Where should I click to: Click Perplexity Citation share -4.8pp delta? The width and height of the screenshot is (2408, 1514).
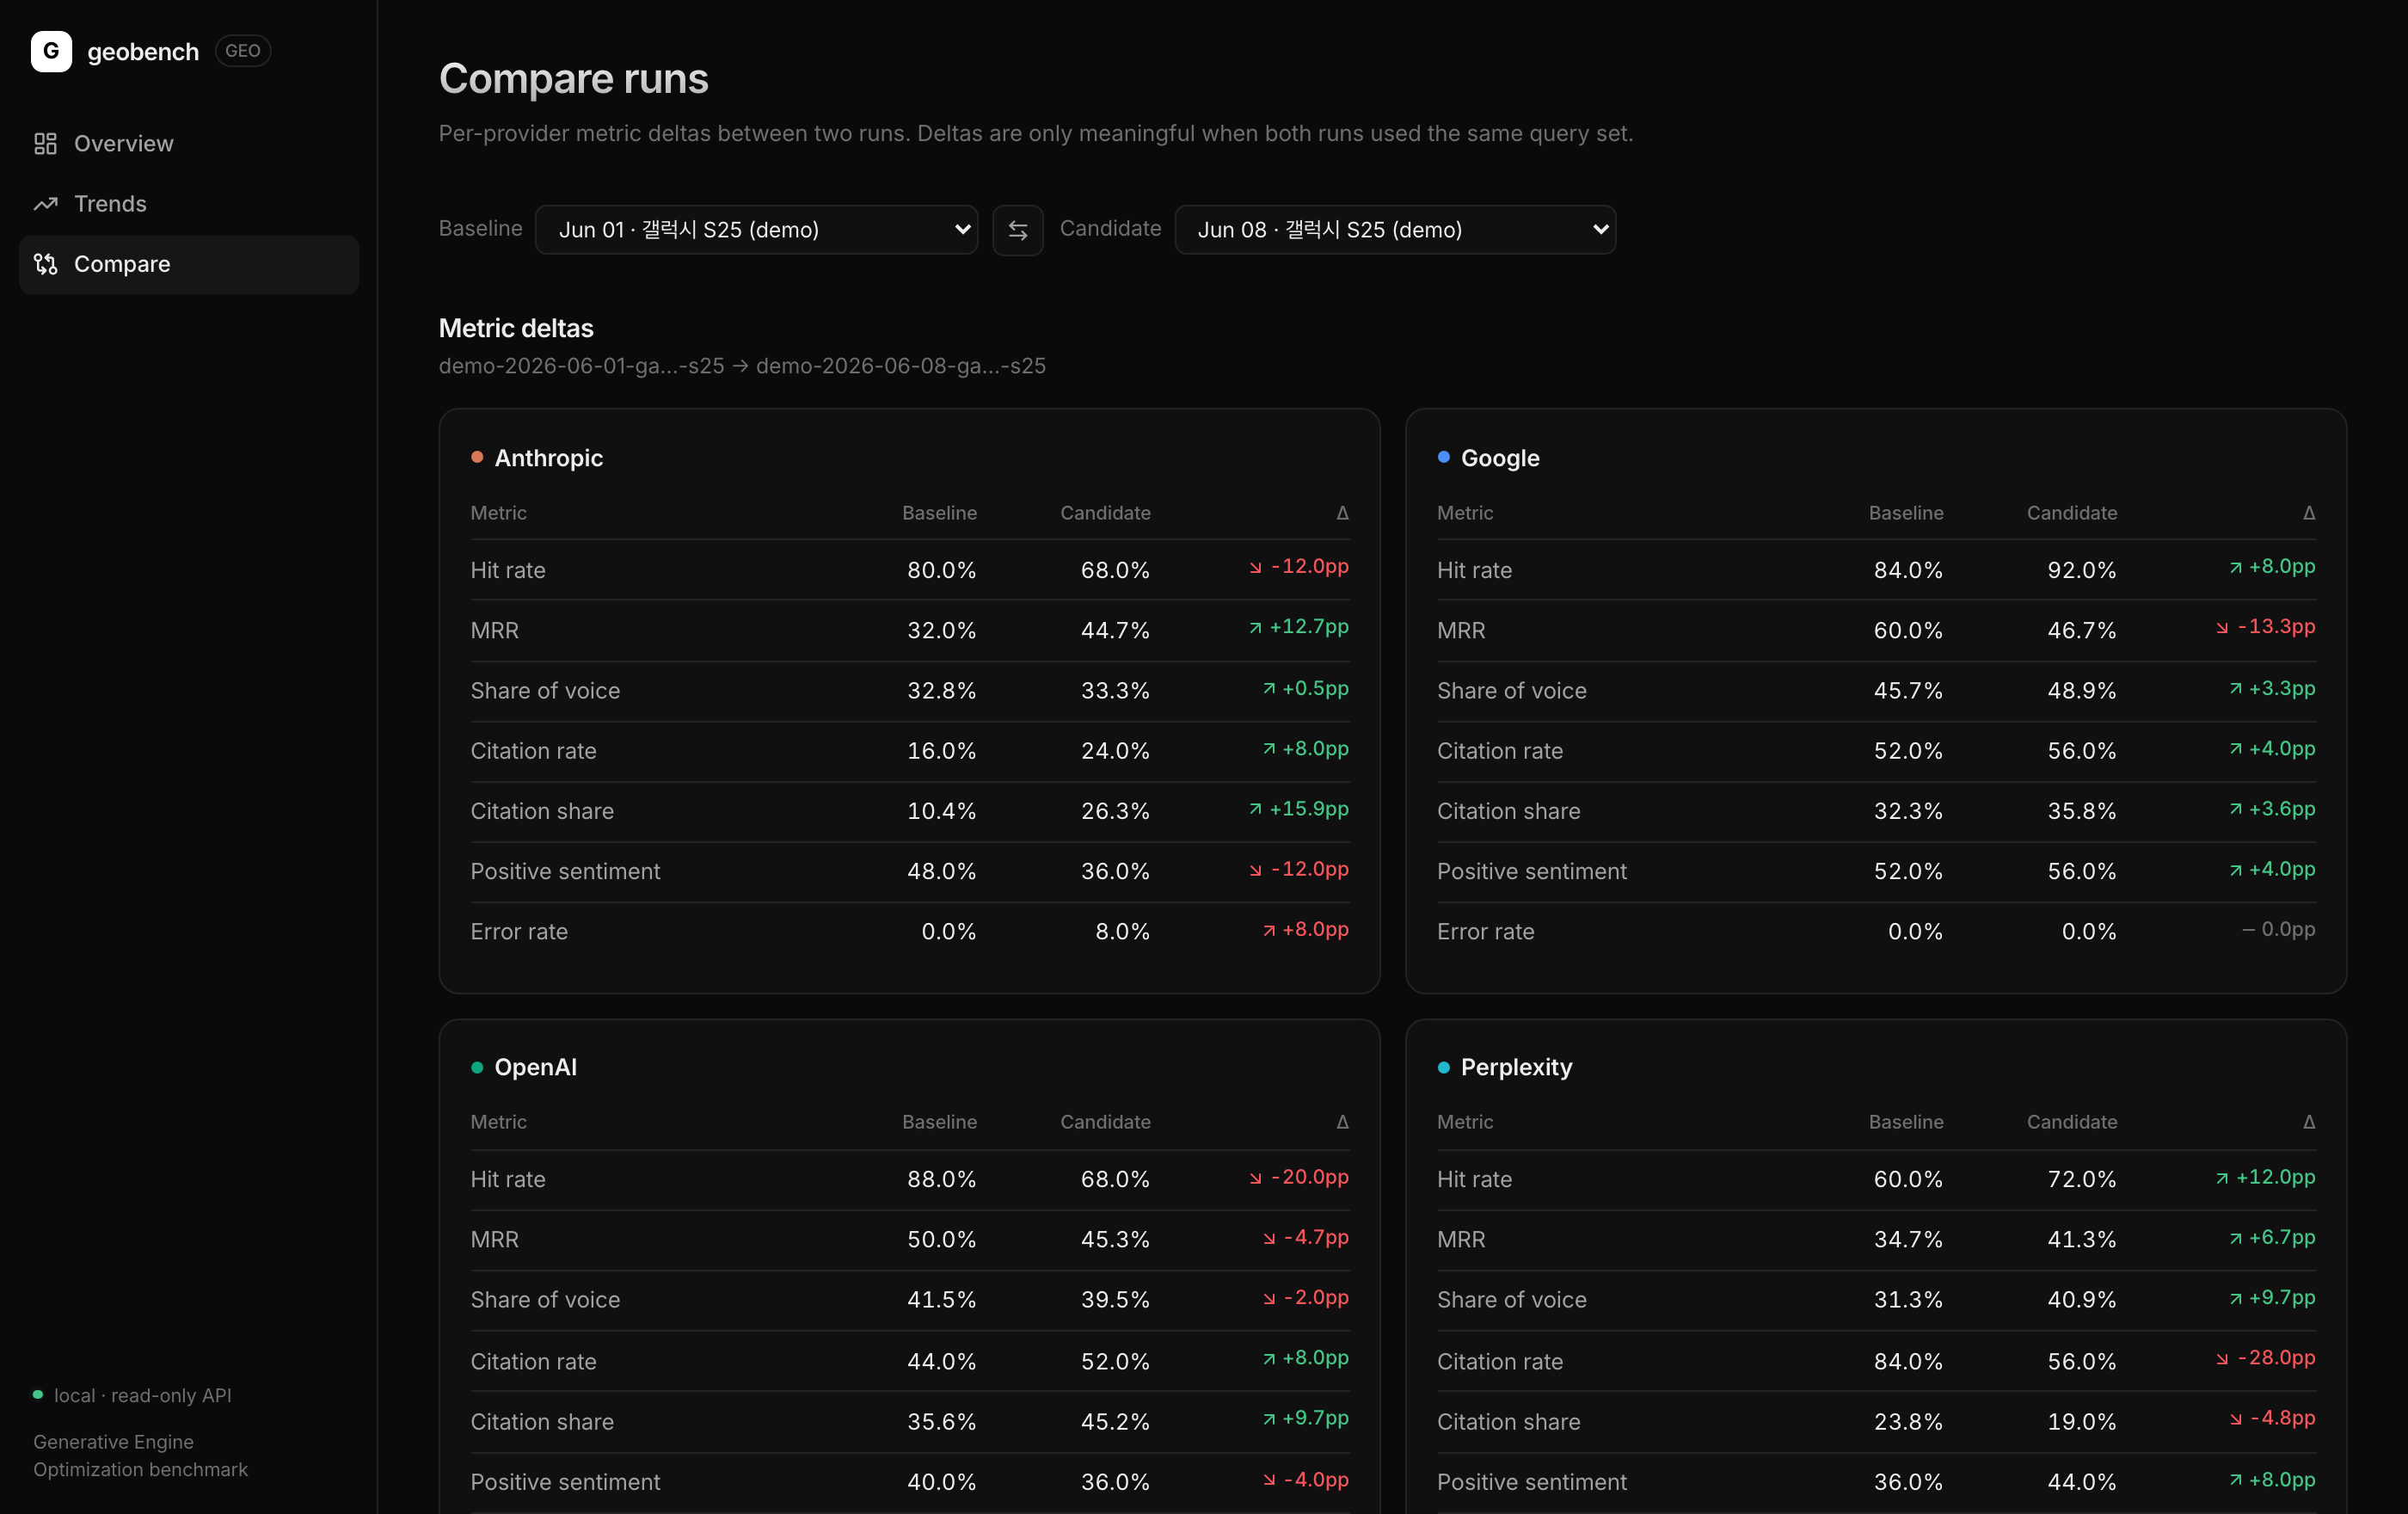[x=2271, y=1418]
